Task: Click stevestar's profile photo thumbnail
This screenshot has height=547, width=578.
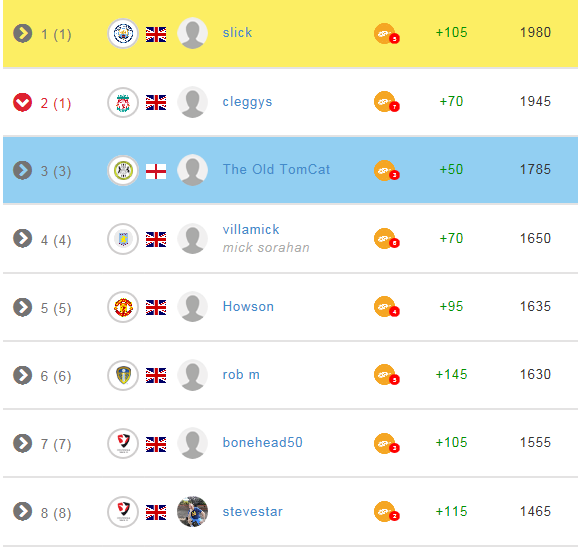Action: point(192,512)
